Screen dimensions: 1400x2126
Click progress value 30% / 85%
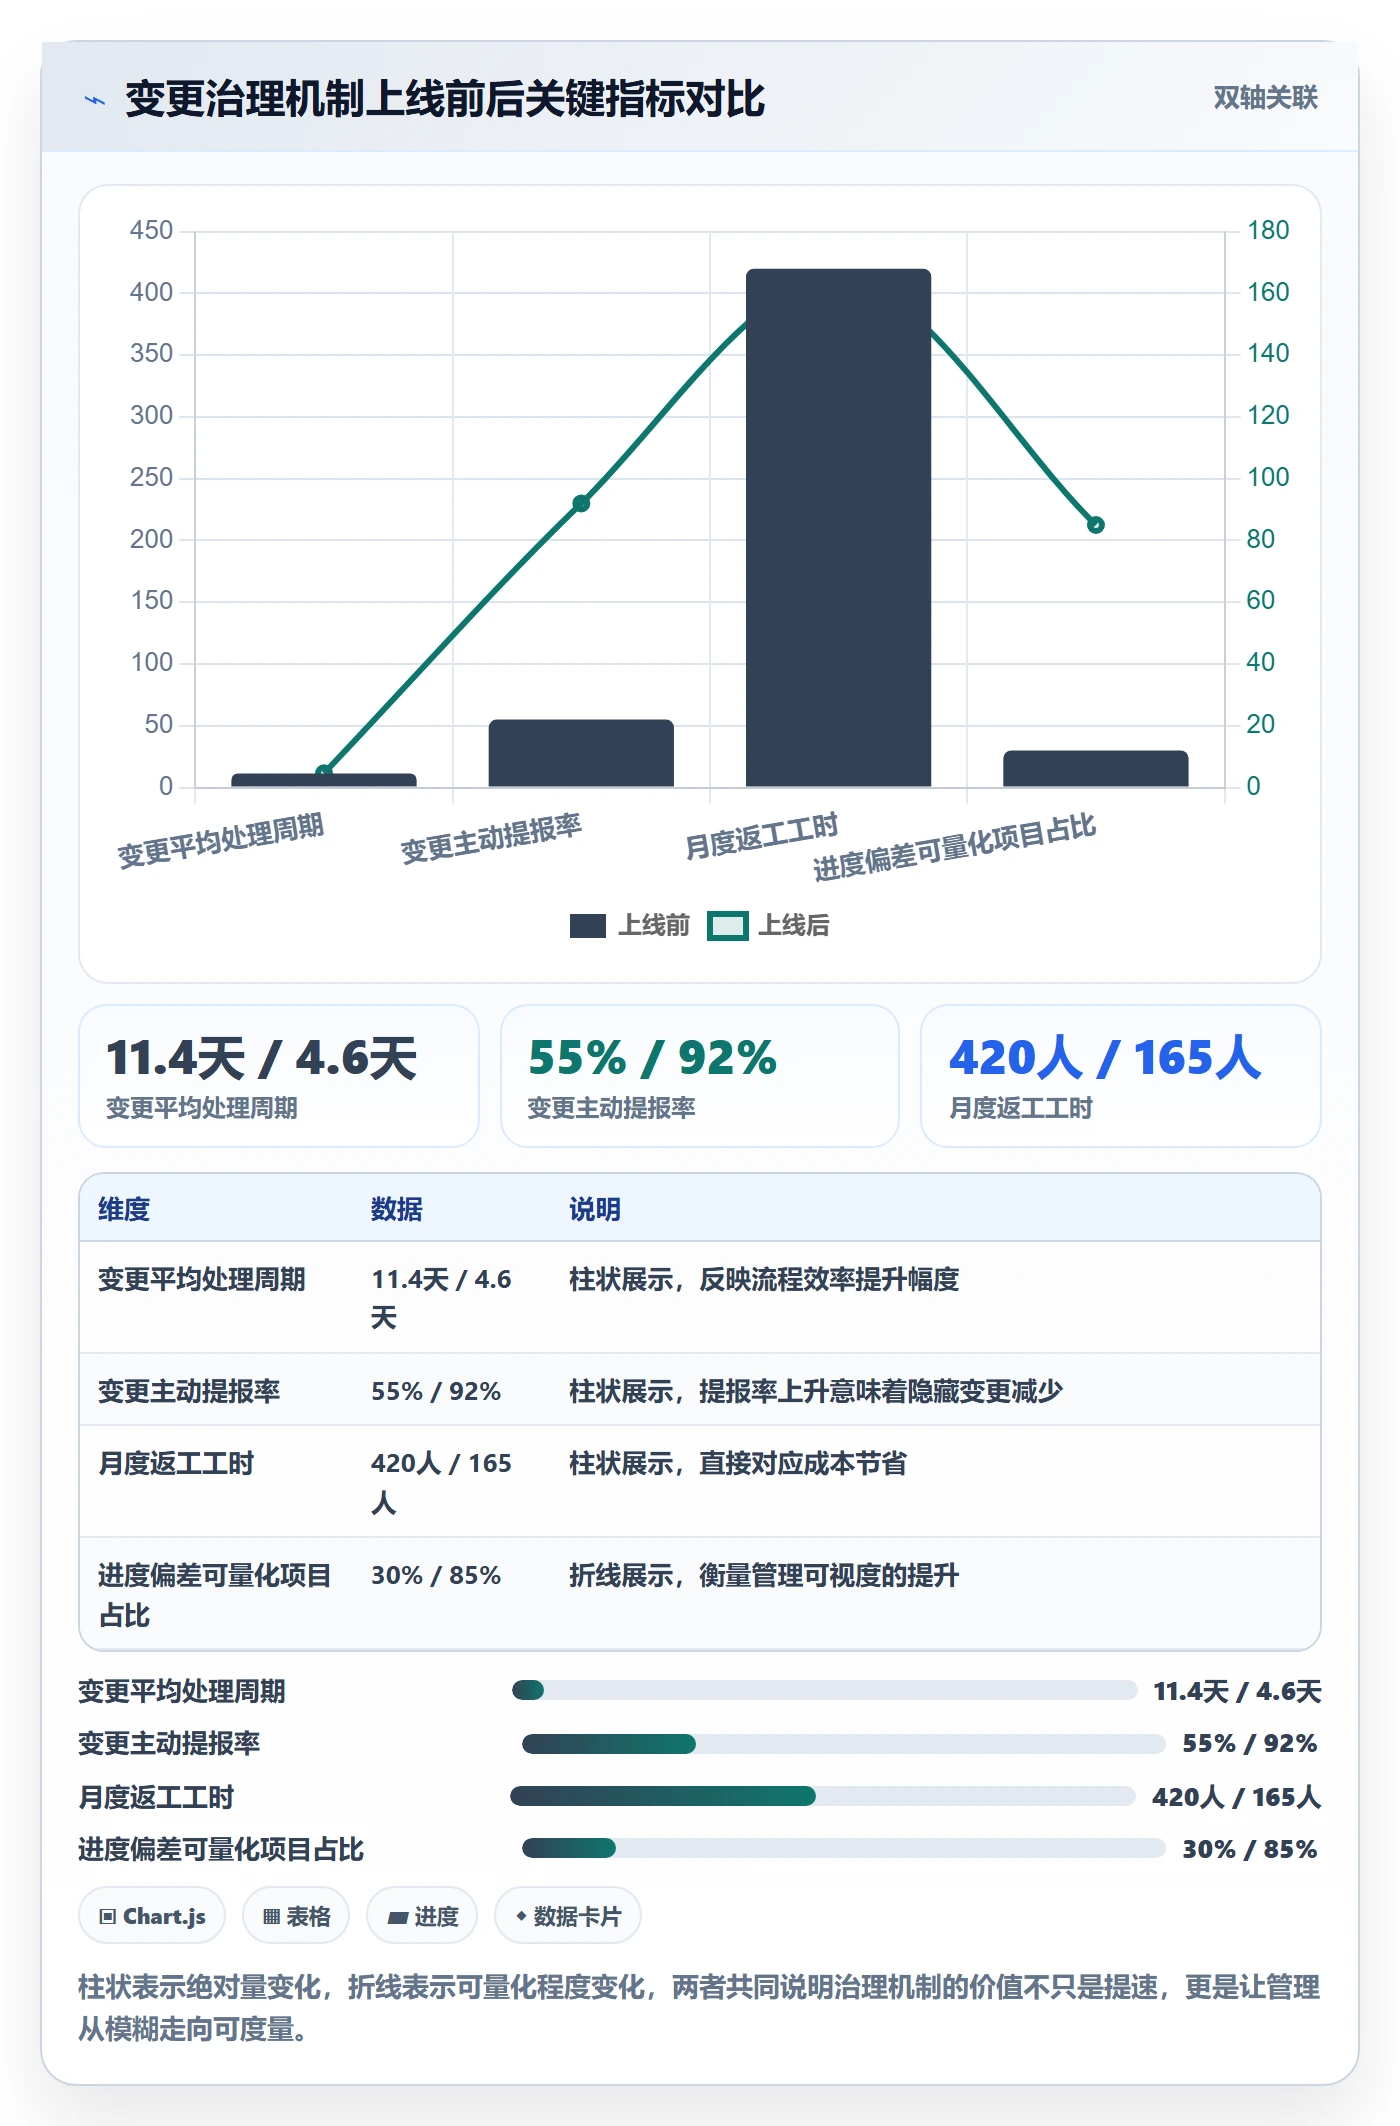coord(1250,1849)
